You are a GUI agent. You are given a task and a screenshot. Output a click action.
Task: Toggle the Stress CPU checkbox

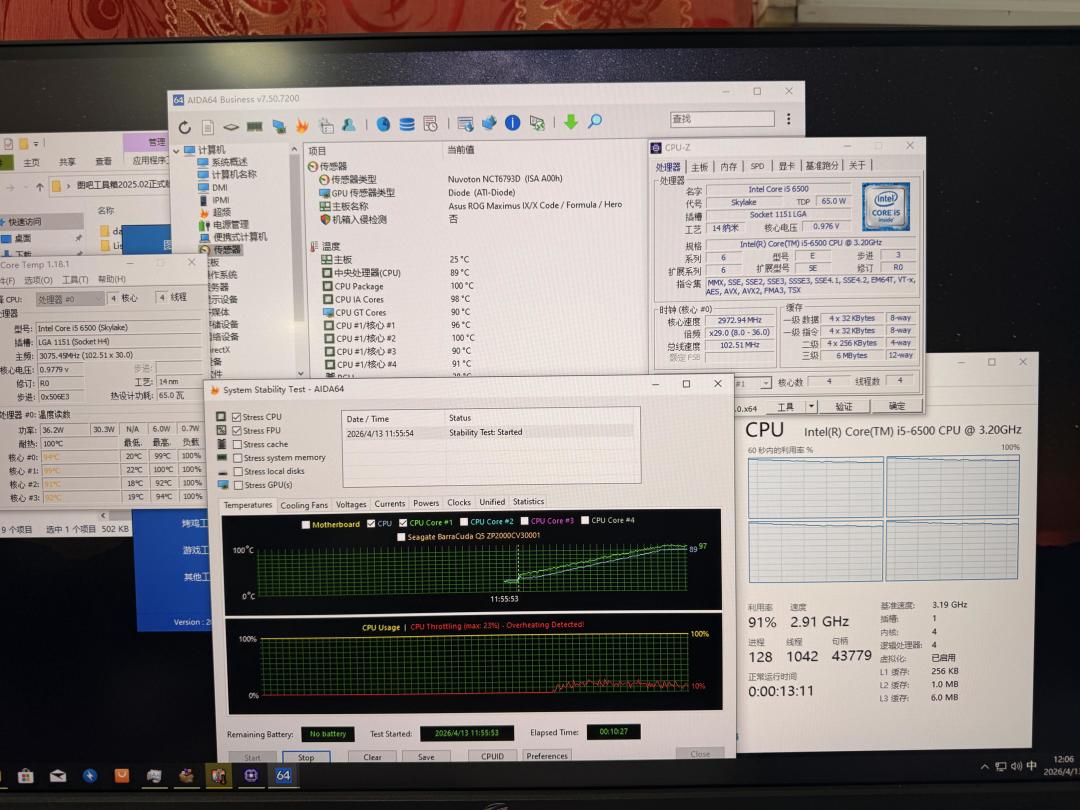point(236,417)
